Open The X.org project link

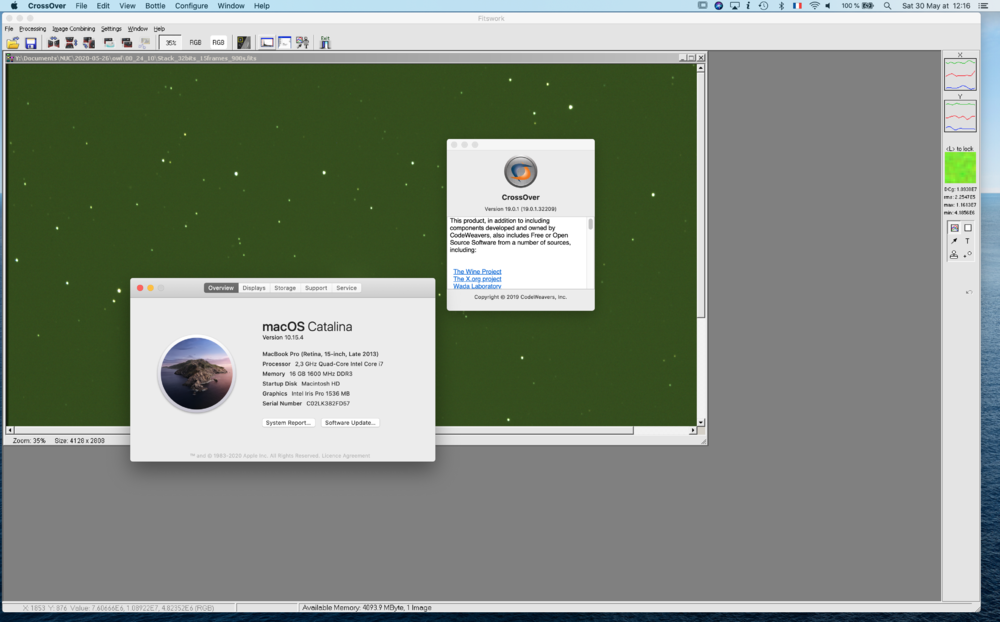(477, 279)
